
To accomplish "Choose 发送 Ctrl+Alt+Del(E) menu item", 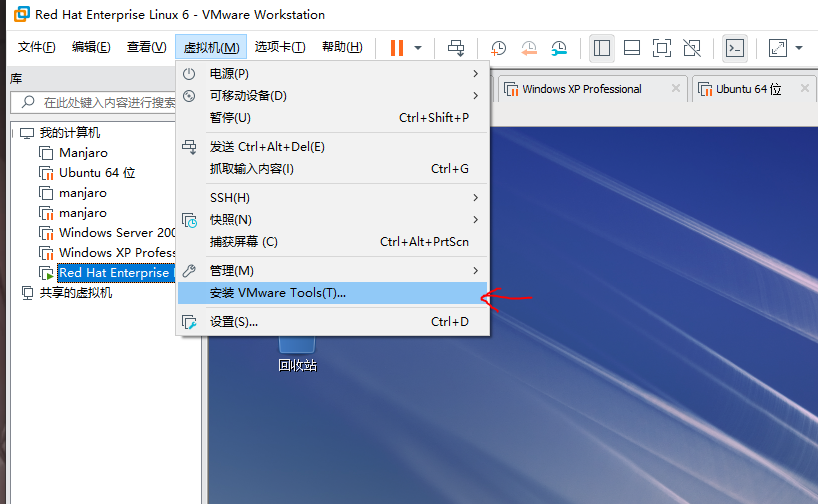I will pyautogui.click(x=333, y=147).
